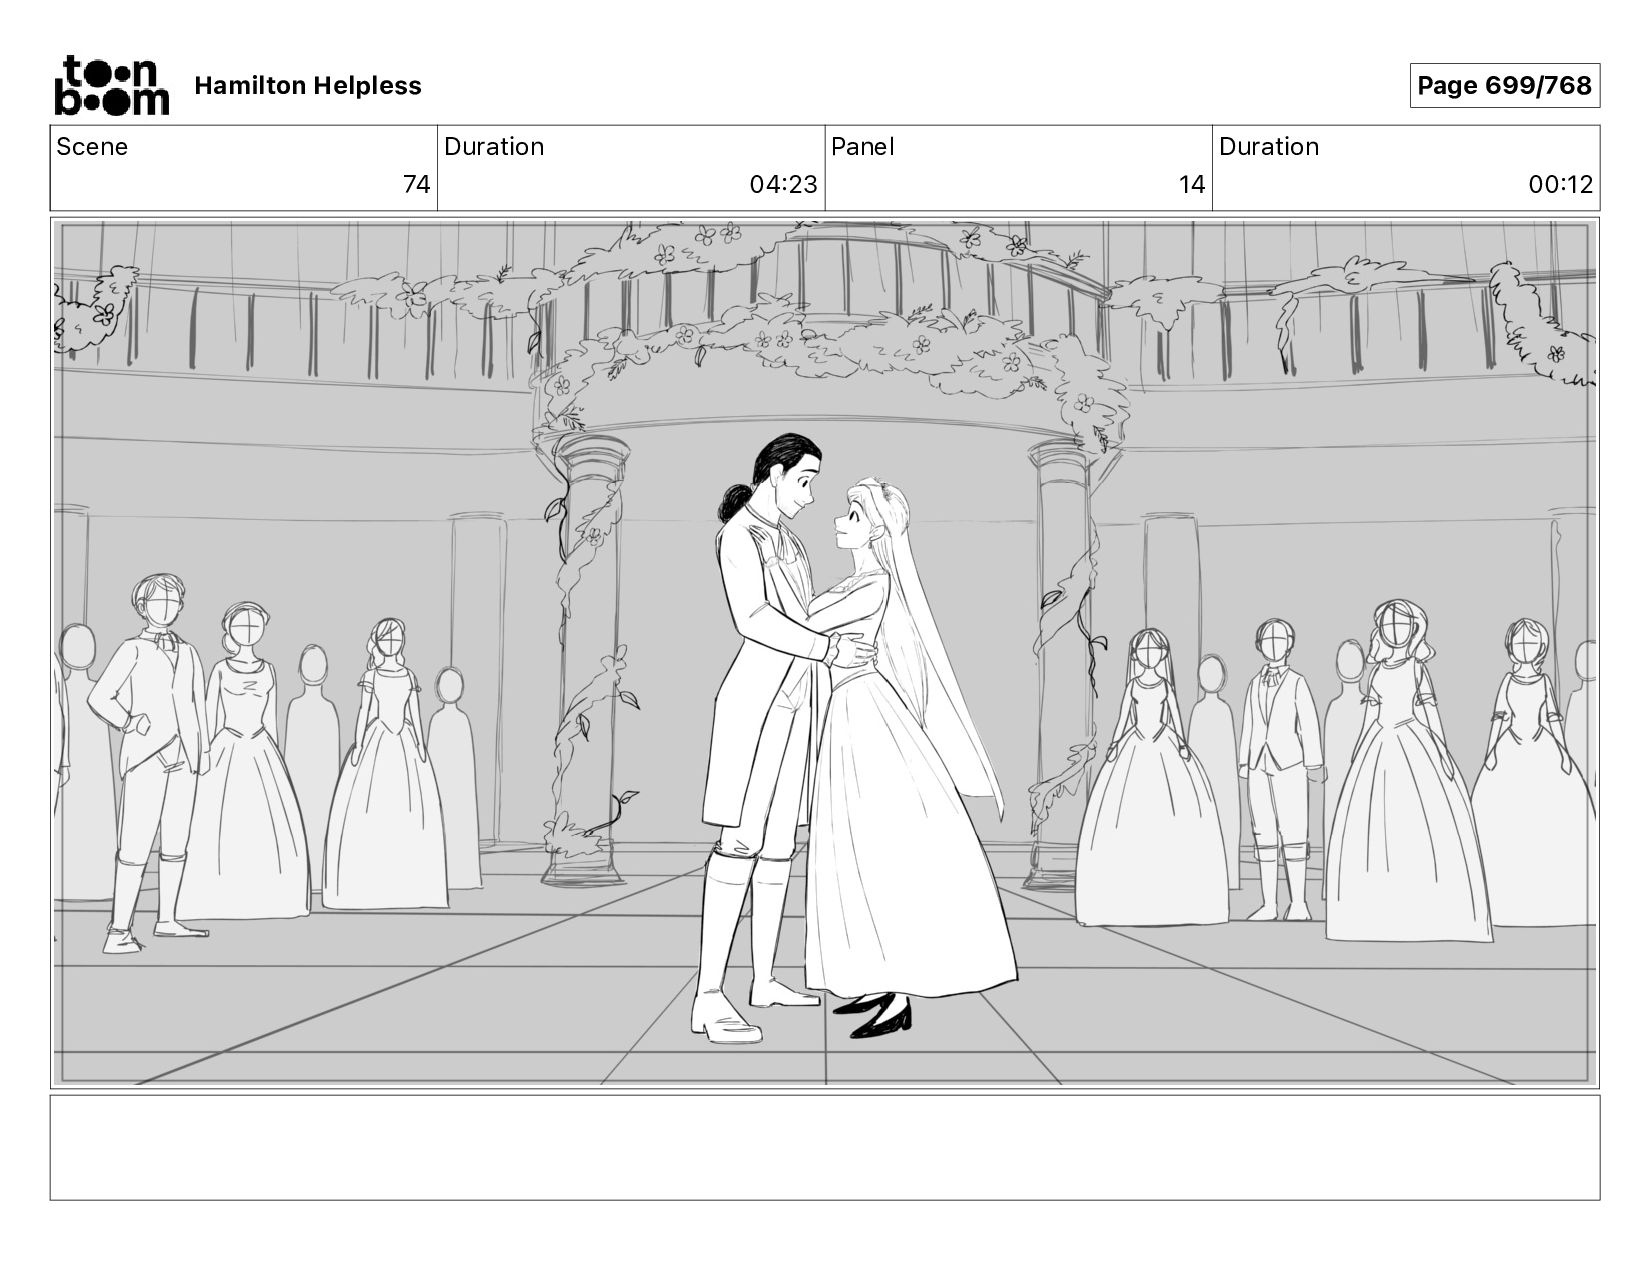1650x1275 pixels.
Task: Click the Toon Boom logo
Action: point(111,85)
